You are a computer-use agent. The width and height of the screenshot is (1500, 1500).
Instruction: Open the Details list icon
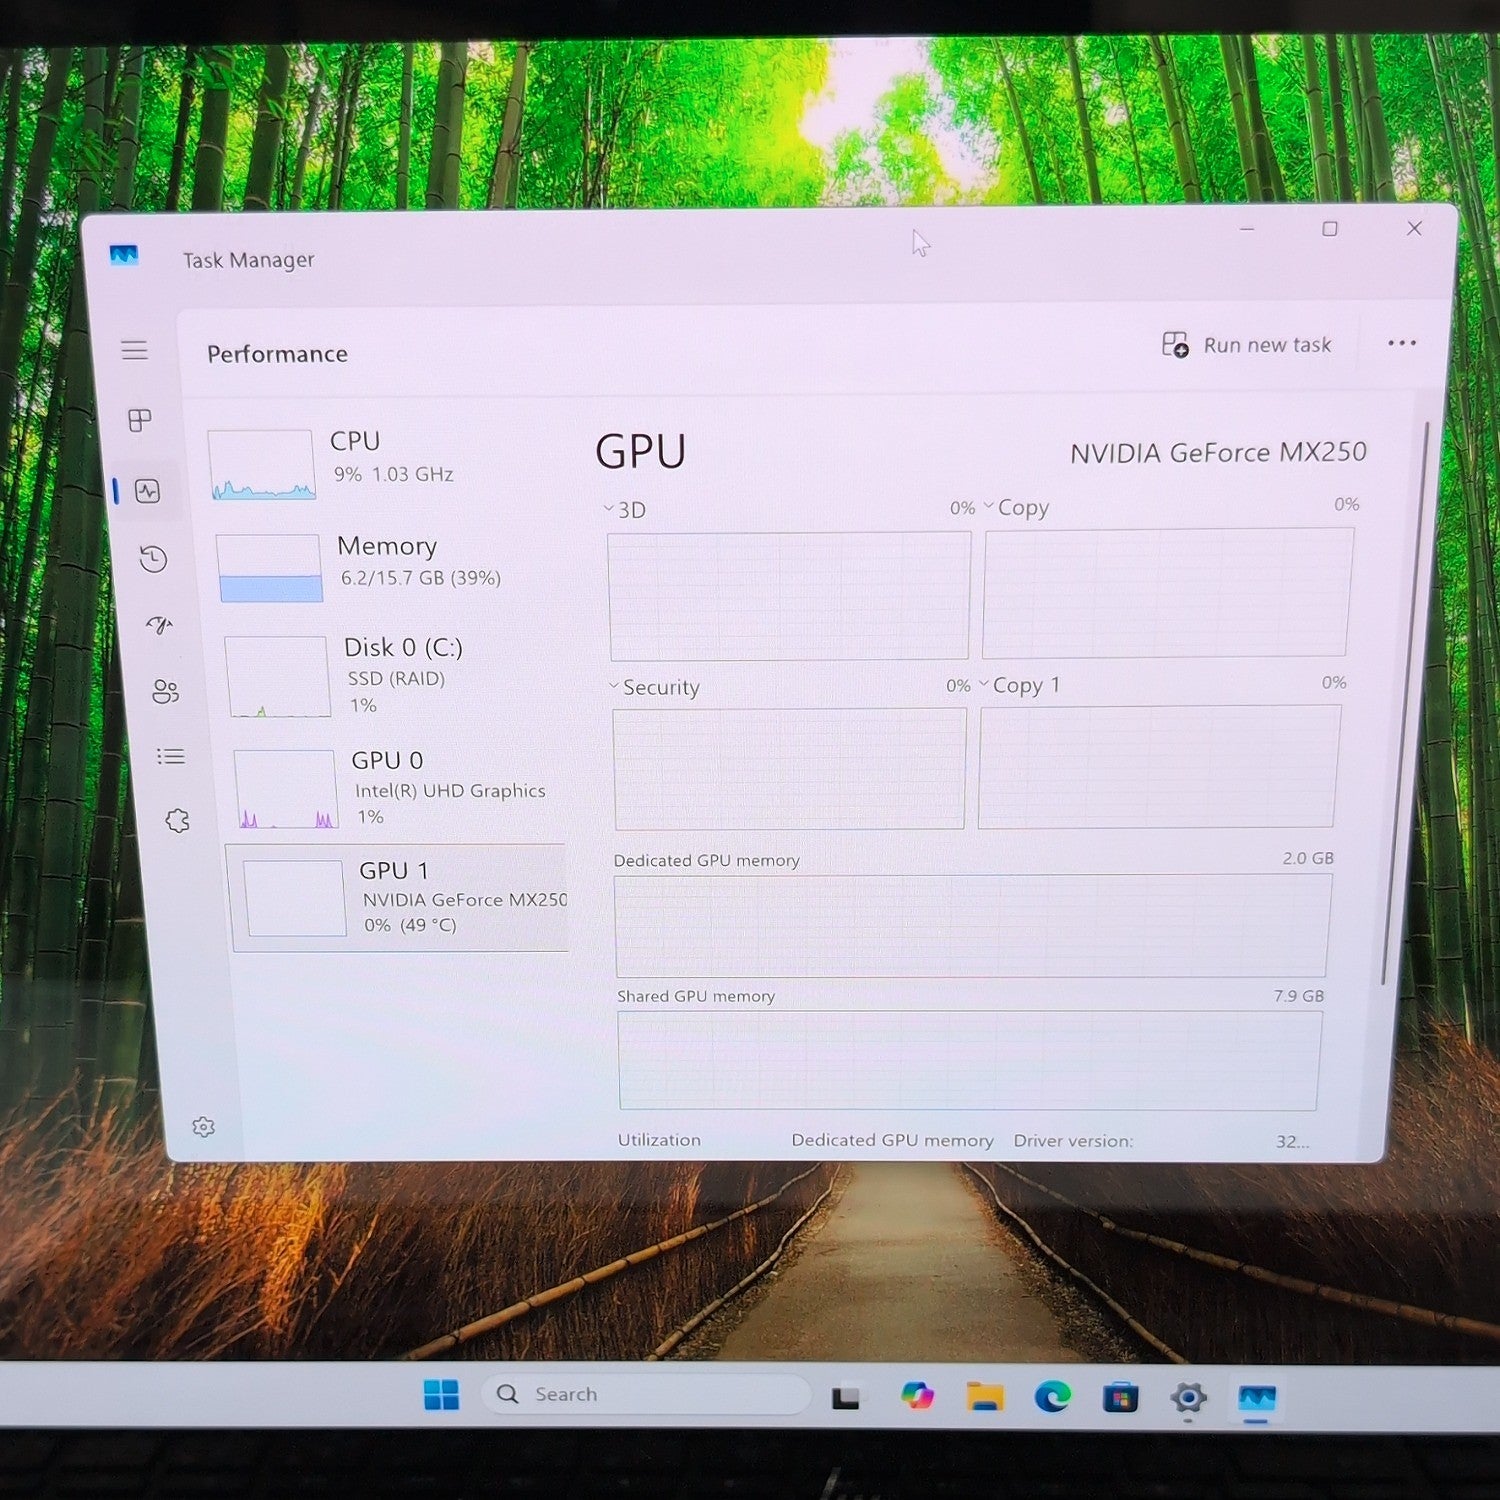click(171, 756)
